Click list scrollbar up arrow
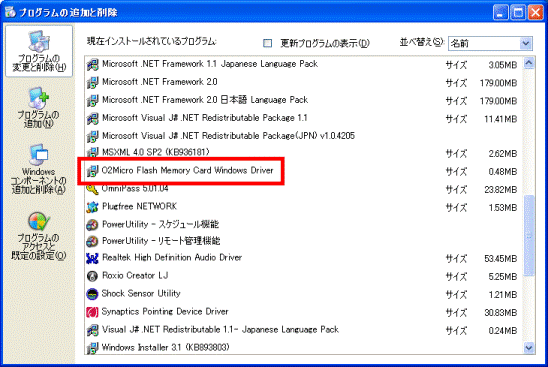Image resolution: width=548 pixels, height=367 pixels. (x=529, y=63)
